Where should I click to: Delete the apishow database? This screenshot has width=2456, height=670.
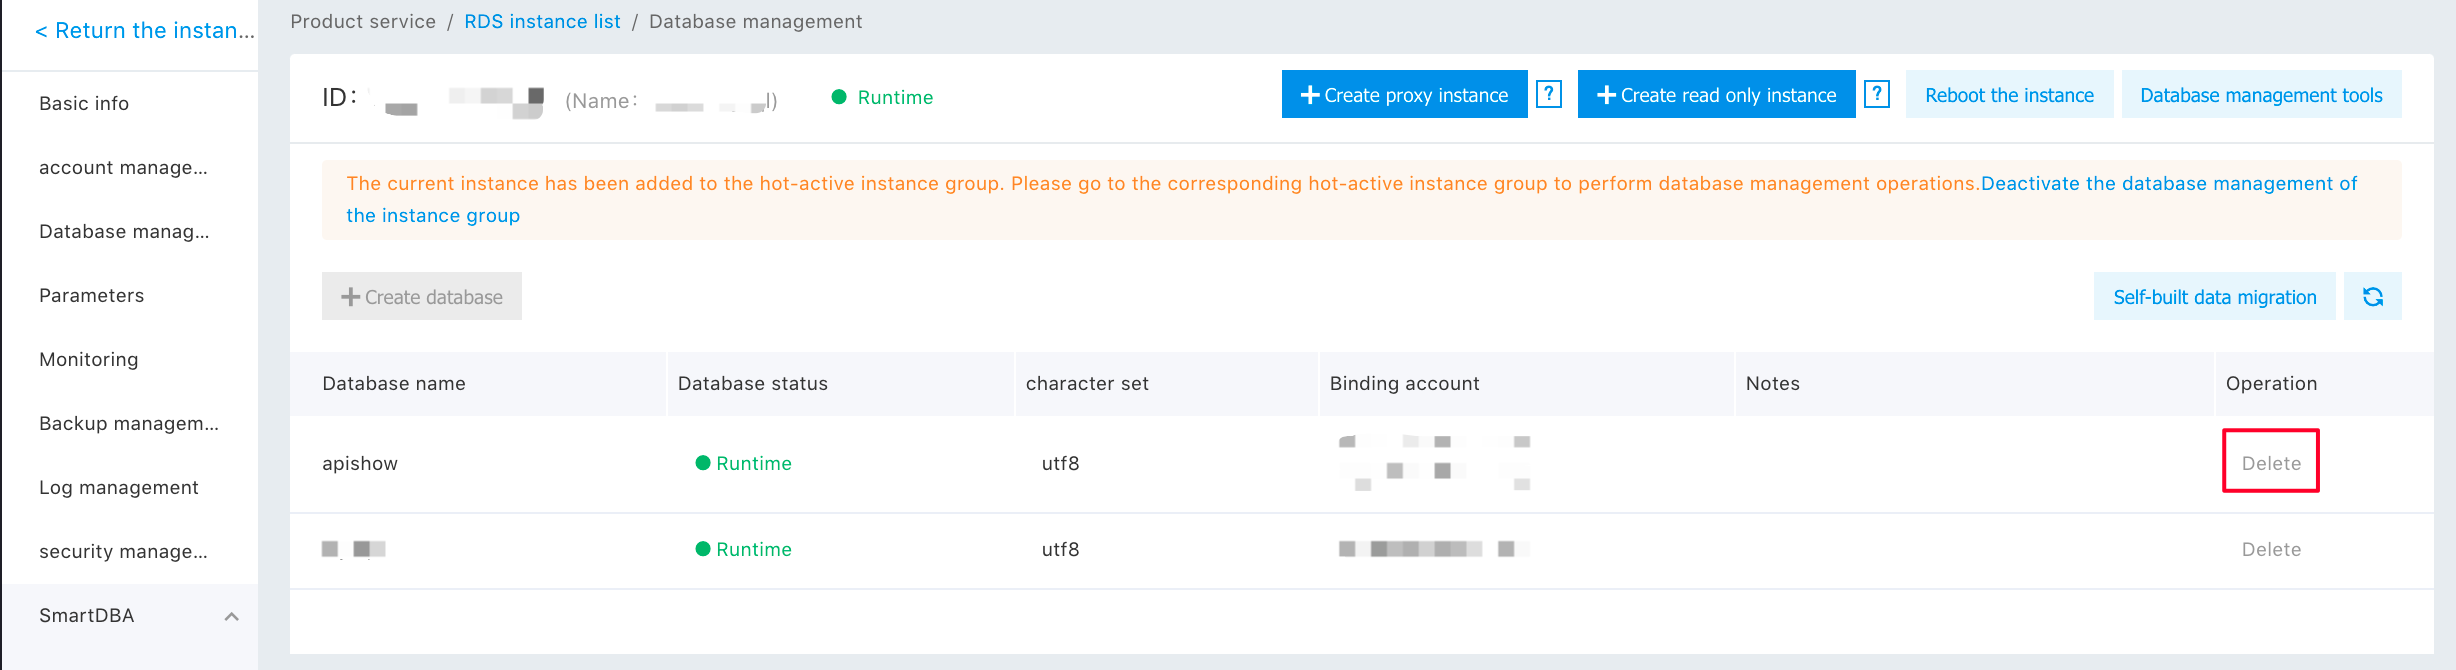coord(2271,463)
